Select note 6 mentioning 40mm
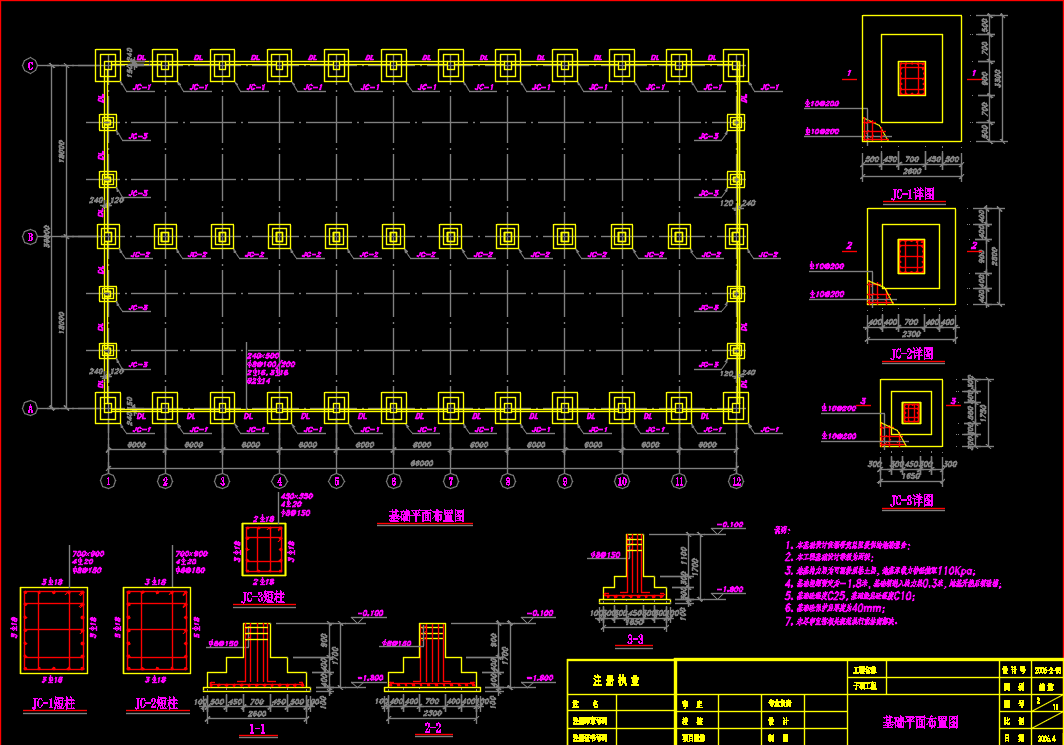The image size is (1064, 745). coord(835,608)
